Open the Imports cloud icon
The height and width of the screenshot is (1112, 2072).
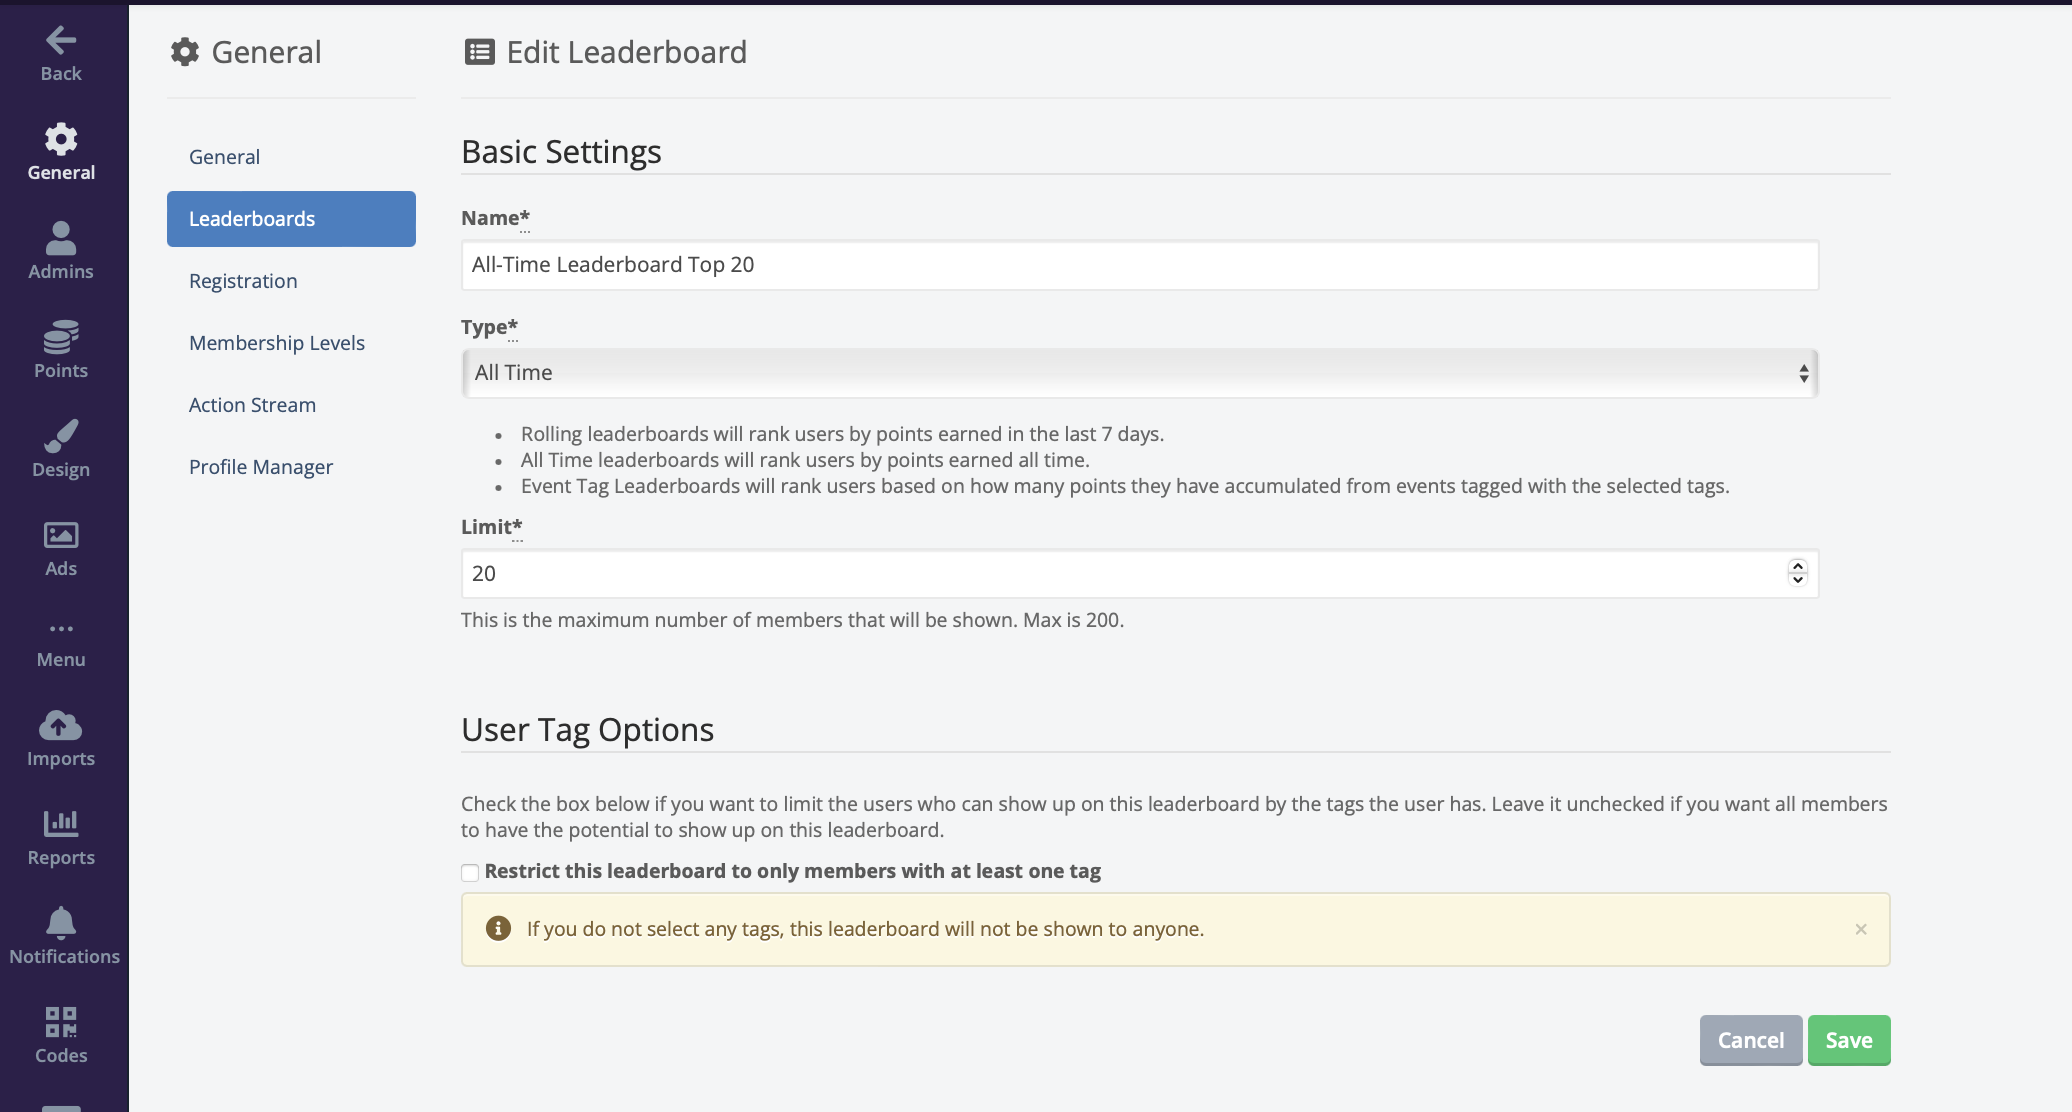point(61,725)
